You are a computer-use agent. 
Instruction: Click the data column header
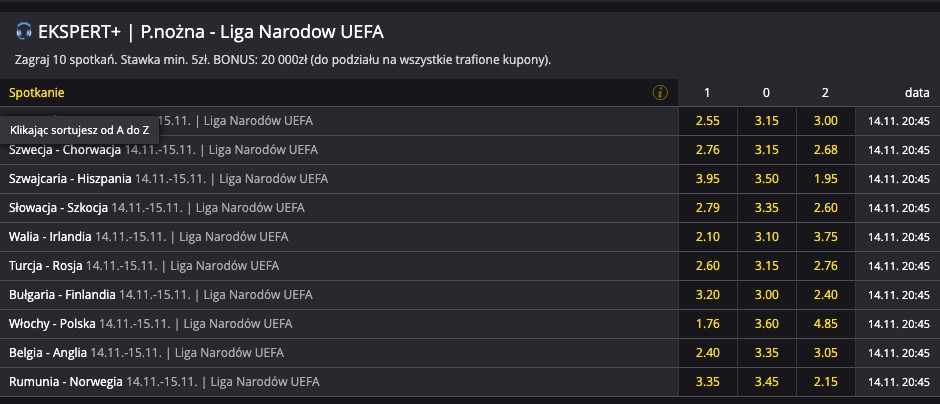point(917,93)
